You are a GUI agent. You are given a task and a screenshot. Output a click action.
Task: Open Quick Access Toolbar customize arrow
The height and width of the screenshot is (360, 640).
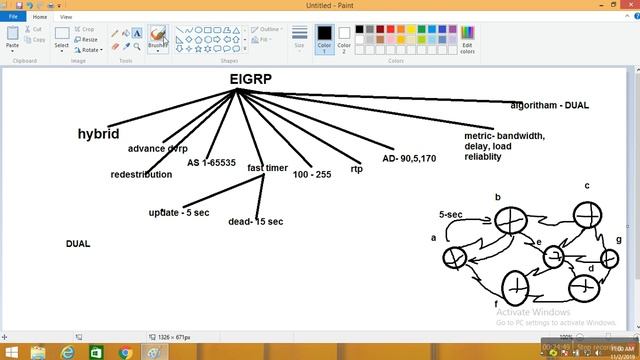[59, 6]
